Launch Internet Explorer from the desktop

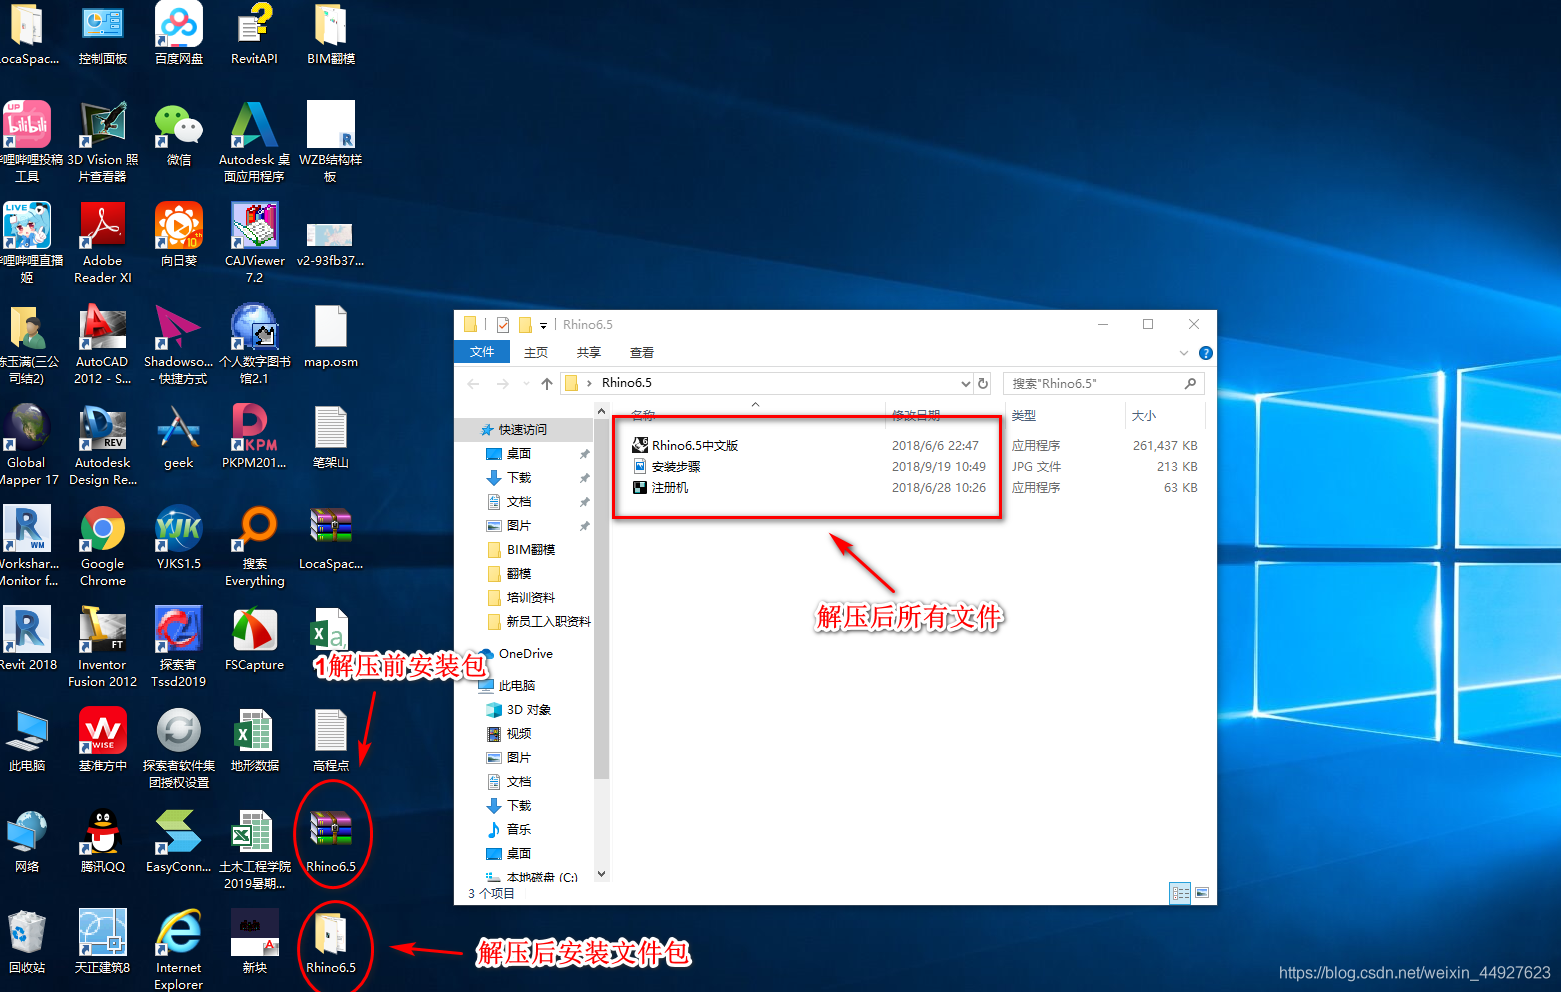[x=179, y=949]
